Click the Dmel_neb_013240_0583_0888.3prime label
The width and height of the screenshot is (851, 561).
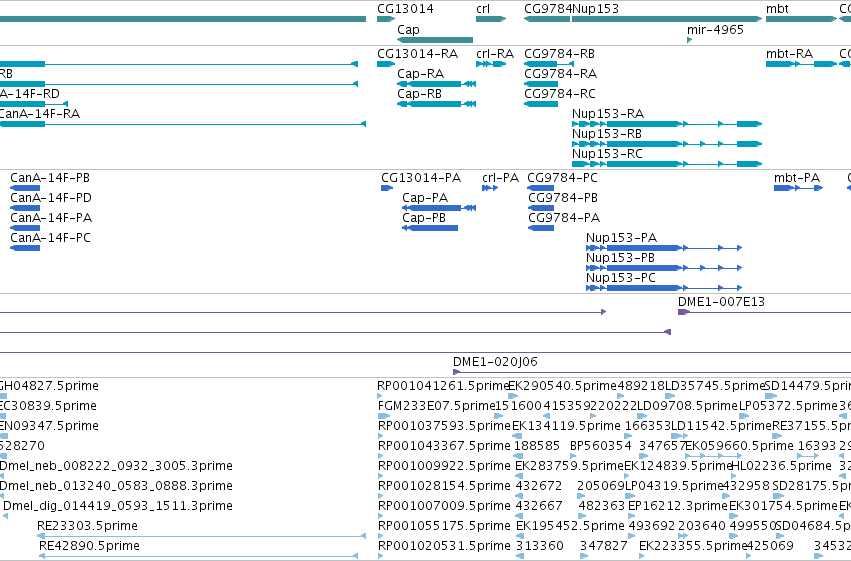(116, 486)
